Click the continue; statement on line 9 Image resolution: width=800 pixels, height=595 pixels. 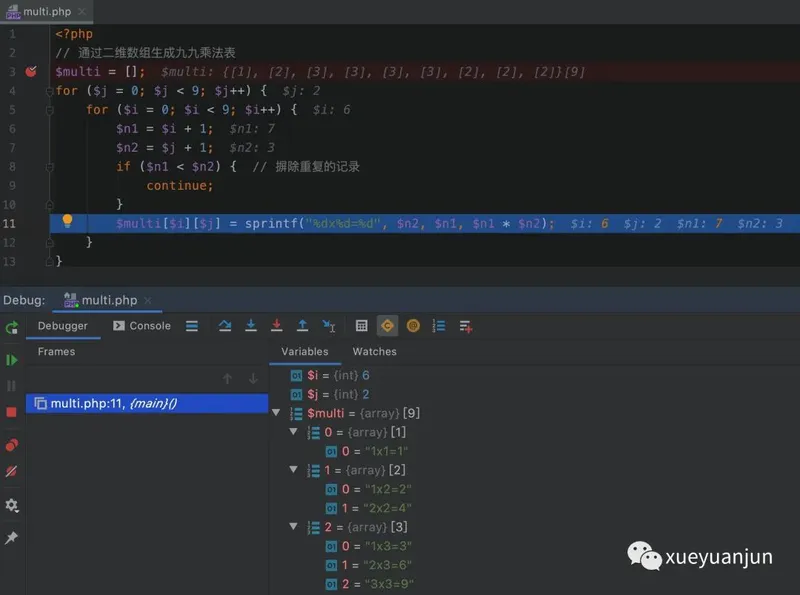pos(180,186)
